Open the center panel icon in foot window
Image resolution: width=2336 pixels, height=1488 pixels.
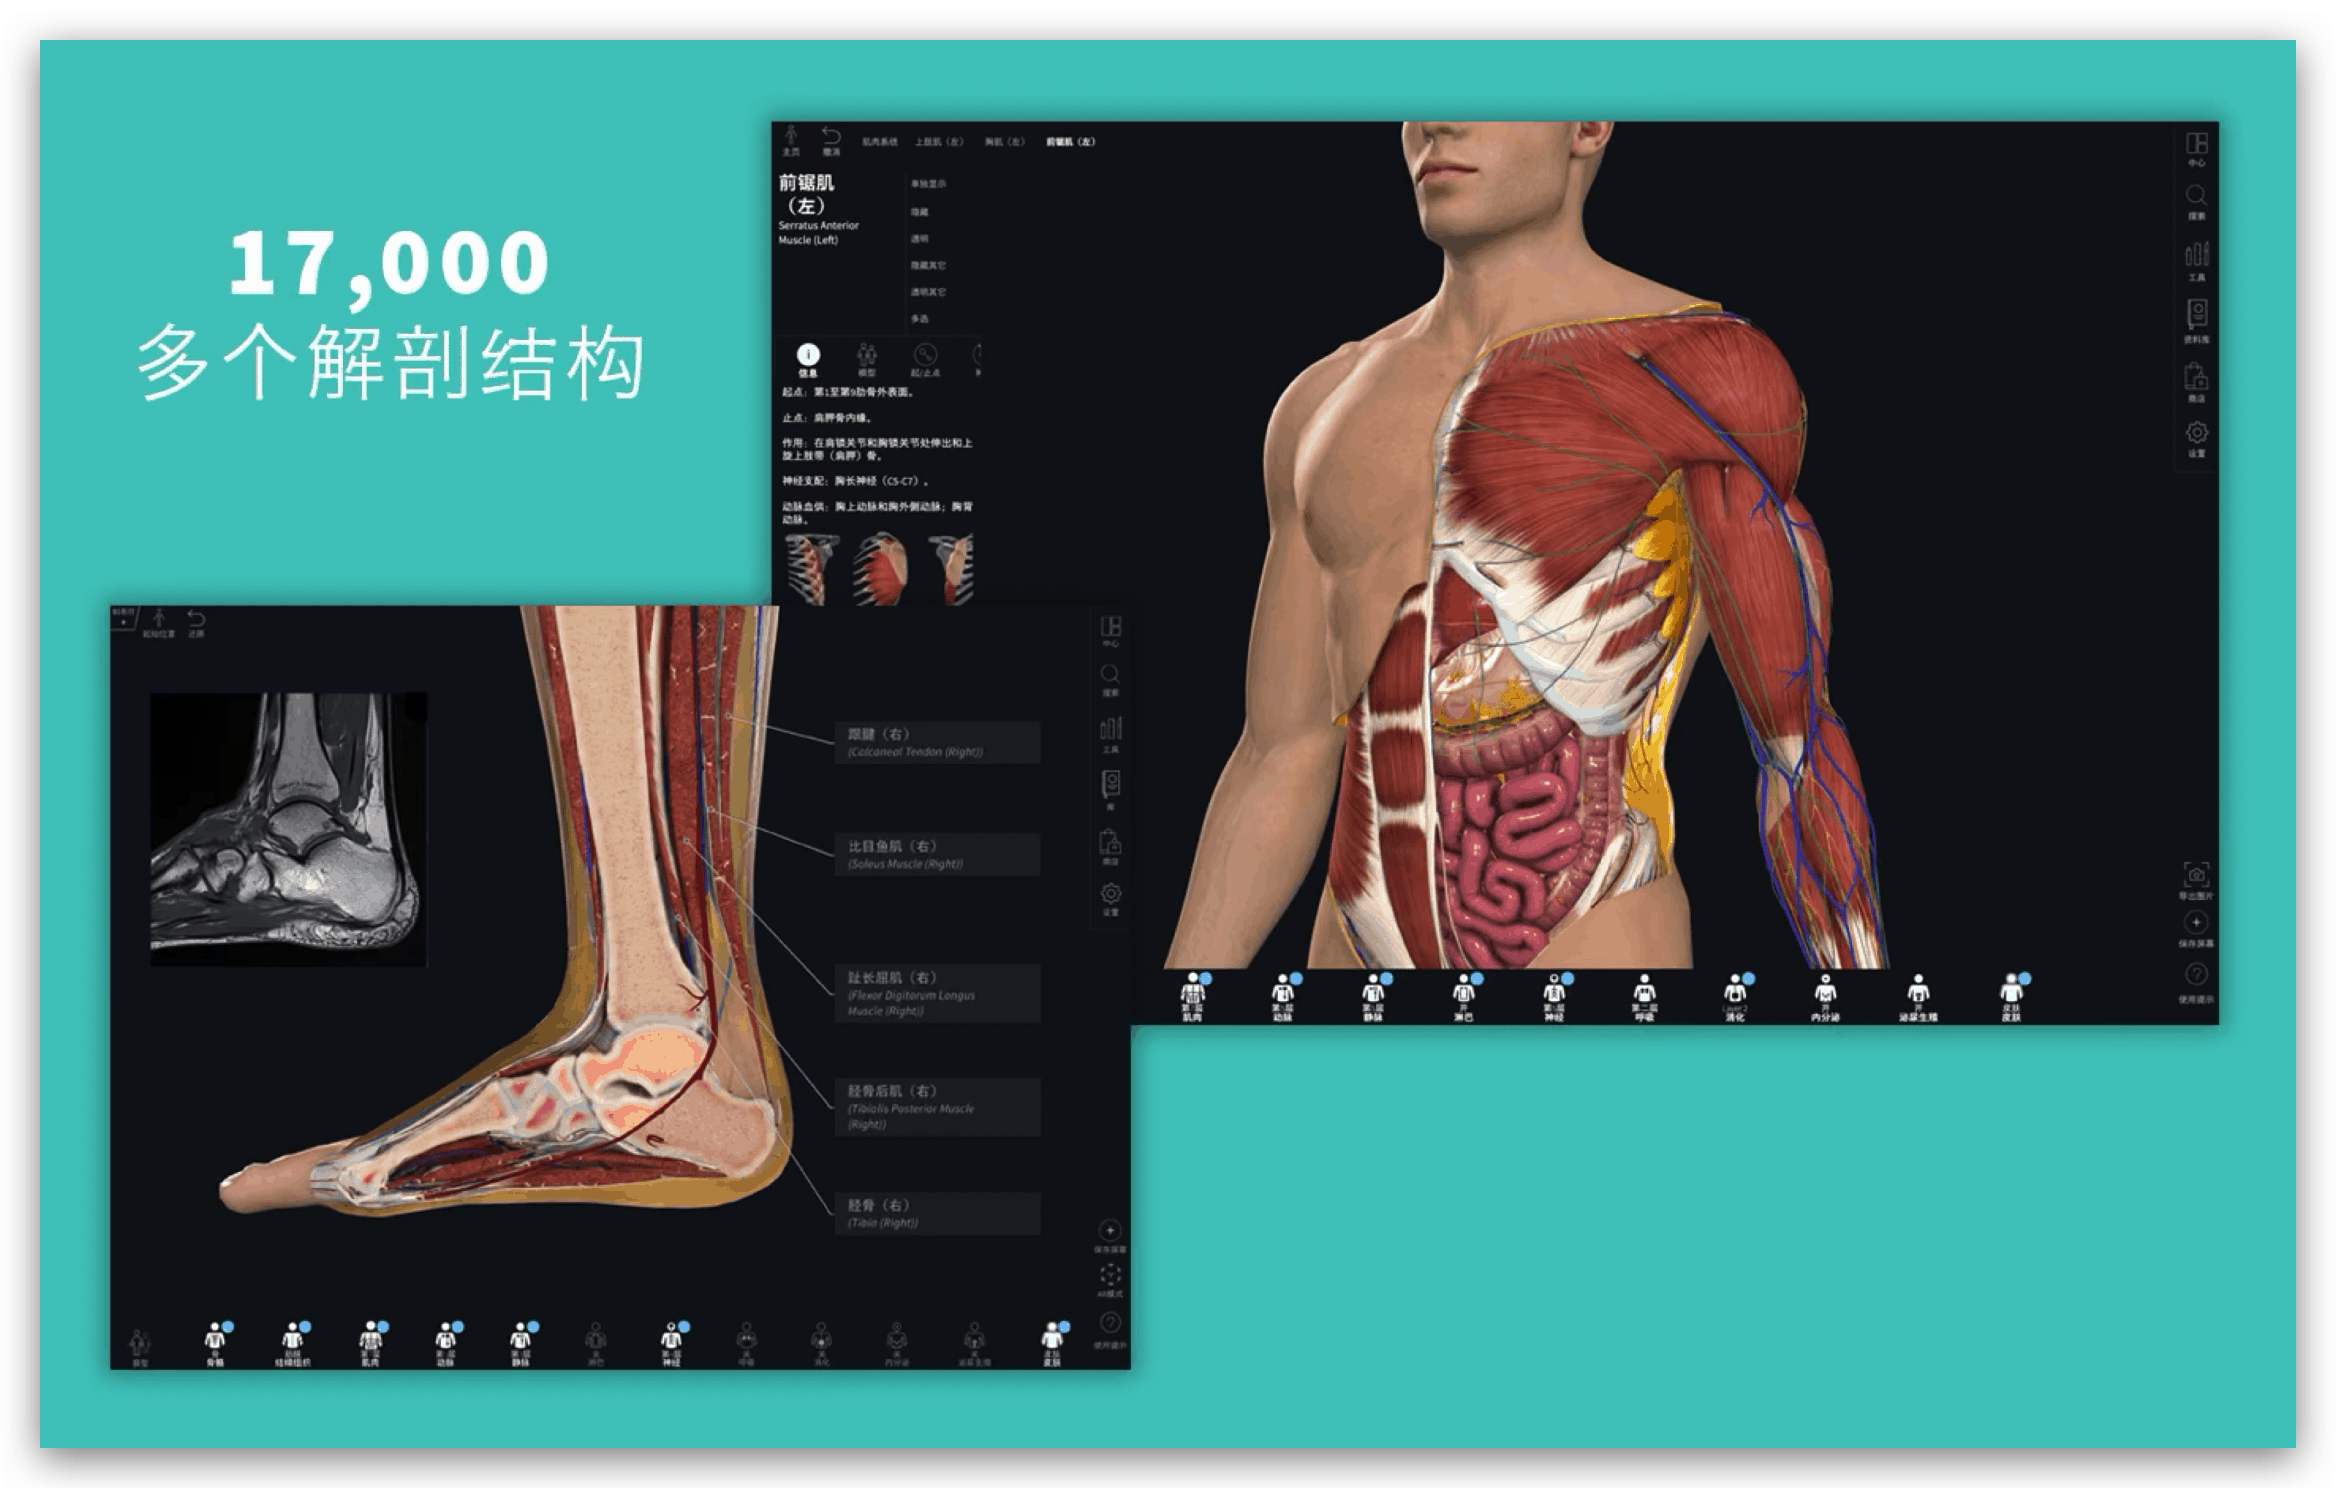pyautogui.click(x=1110, y=632)
